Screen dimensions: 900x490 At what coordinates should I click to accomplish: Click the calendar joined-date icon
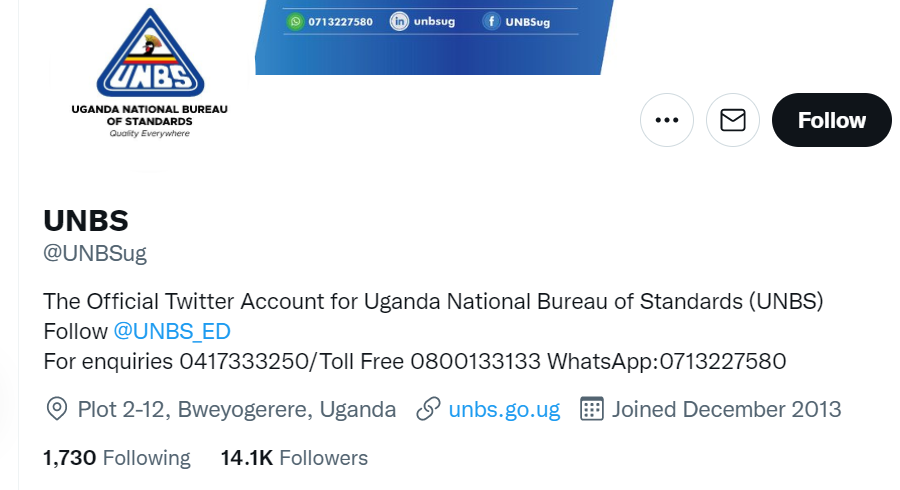(x=592, y=409)
